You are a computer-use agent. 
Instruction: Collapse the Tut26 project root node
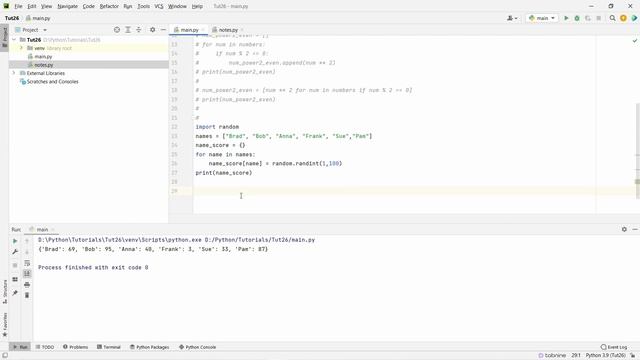pos(14,40)
